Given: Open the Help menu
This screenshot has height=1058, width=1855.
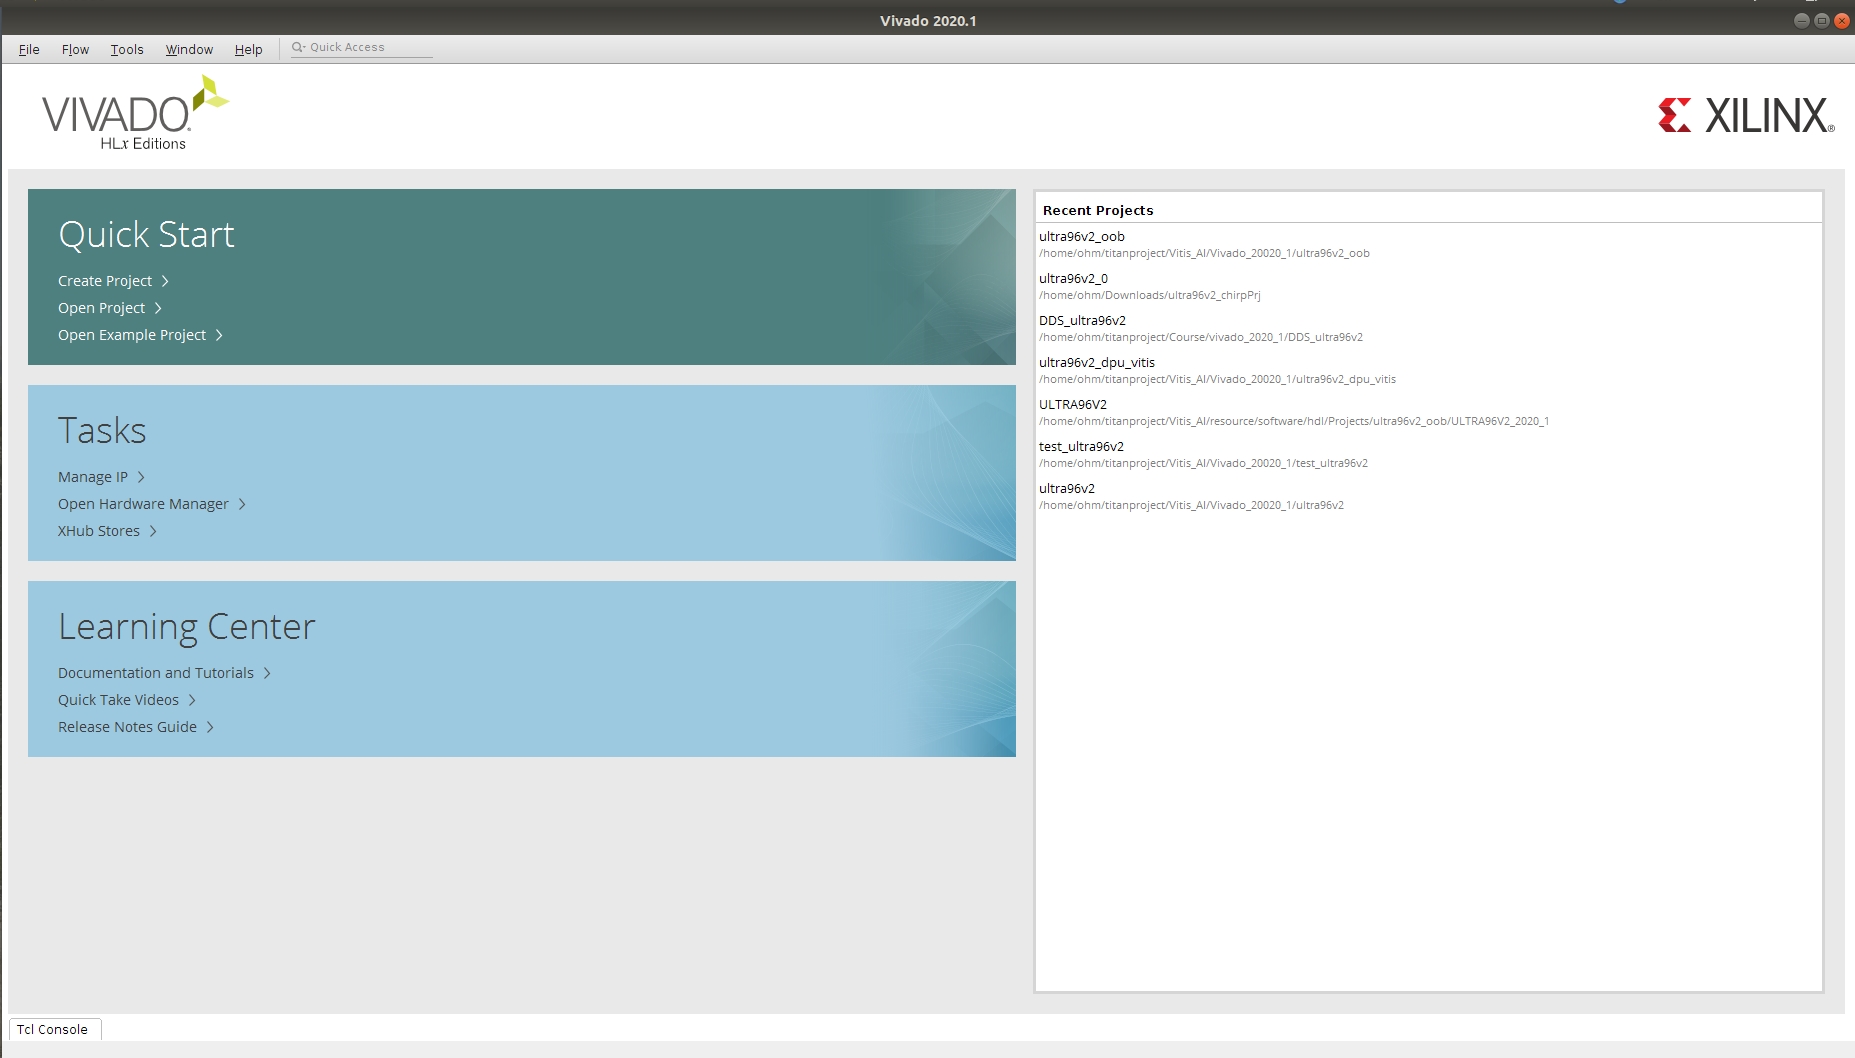Looking at the screenshot, I should pos(248,49).
